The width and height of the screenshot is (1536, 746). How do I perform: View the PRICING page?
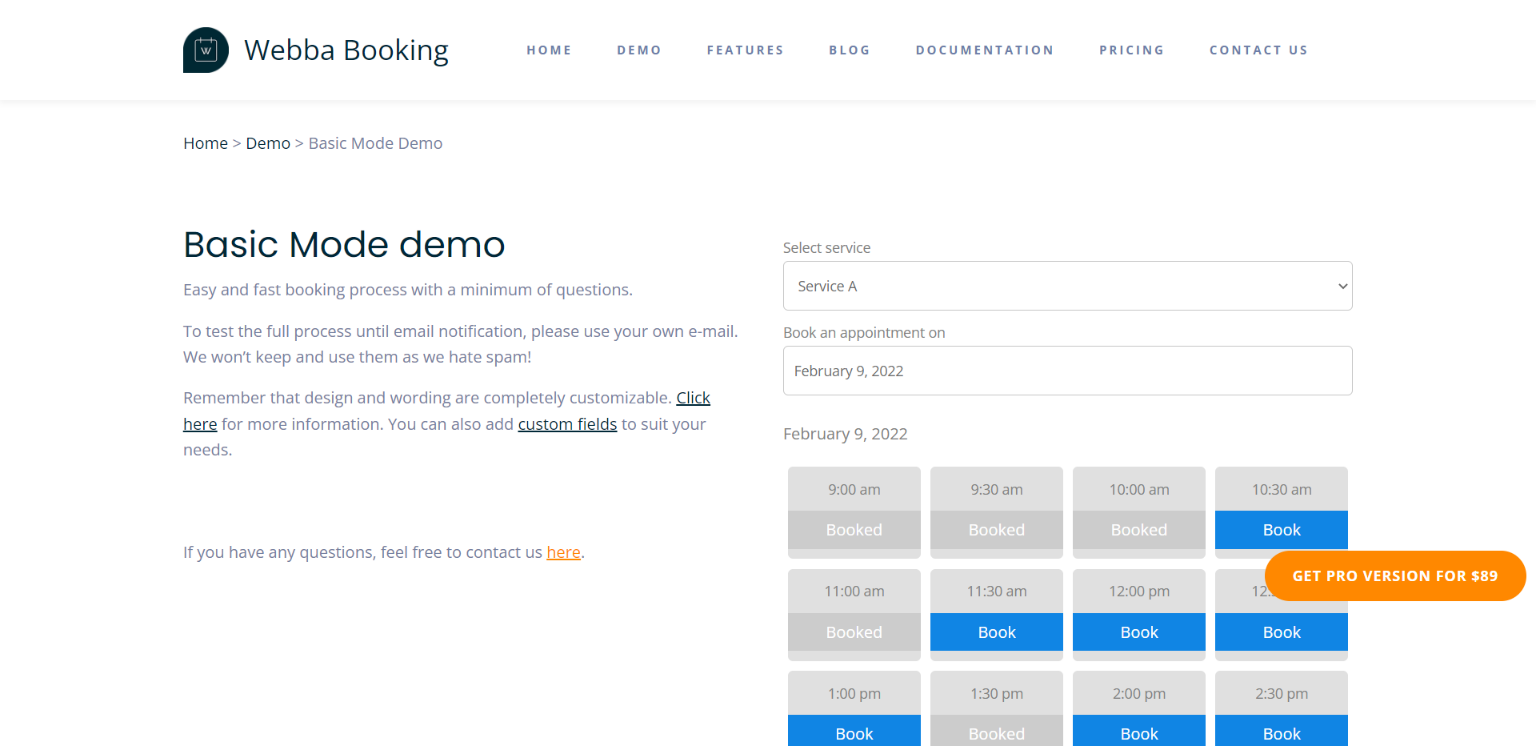click(x=1131, y=50)
